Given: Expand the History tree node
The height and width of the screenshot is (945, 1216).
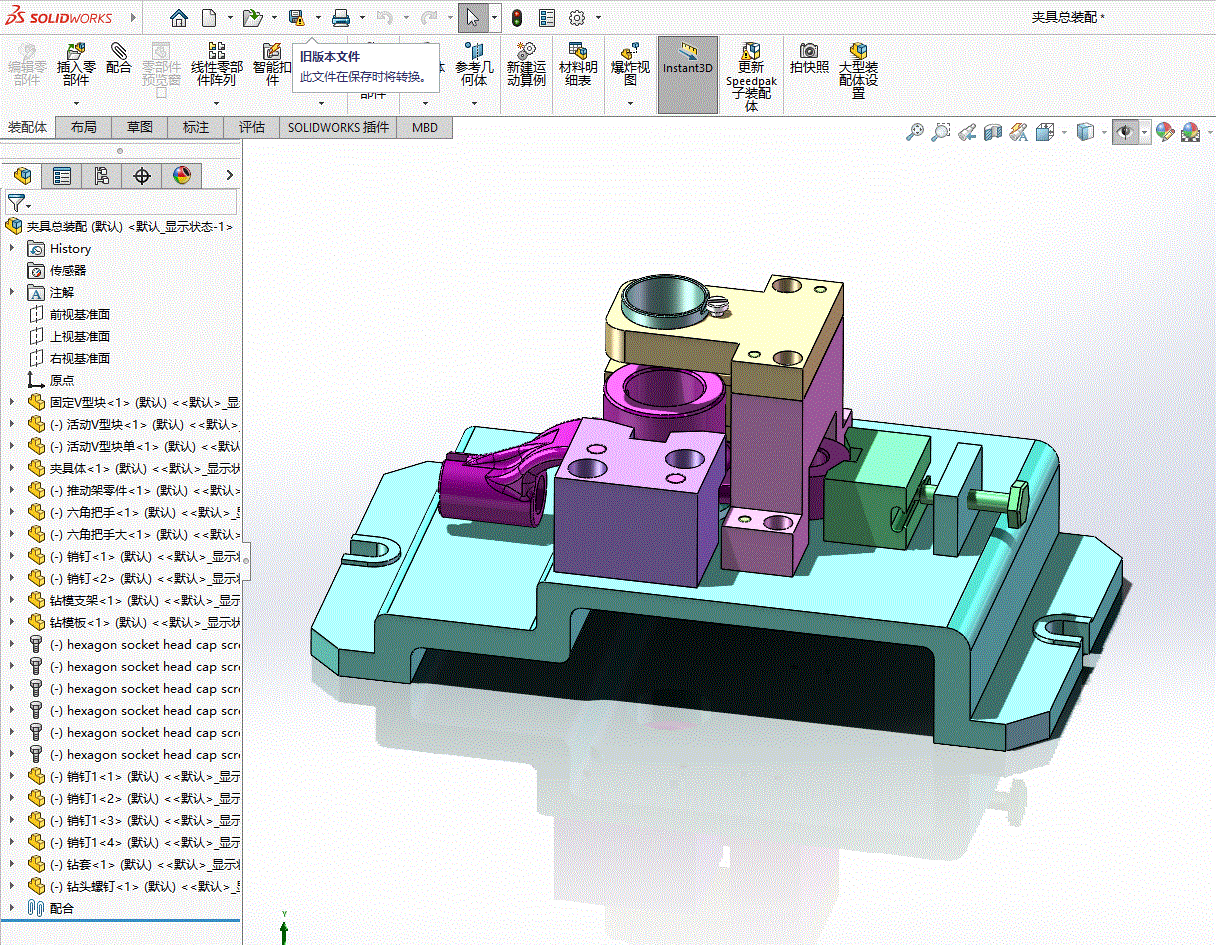Looking at the screenshot, I should (x=12, y=248).
